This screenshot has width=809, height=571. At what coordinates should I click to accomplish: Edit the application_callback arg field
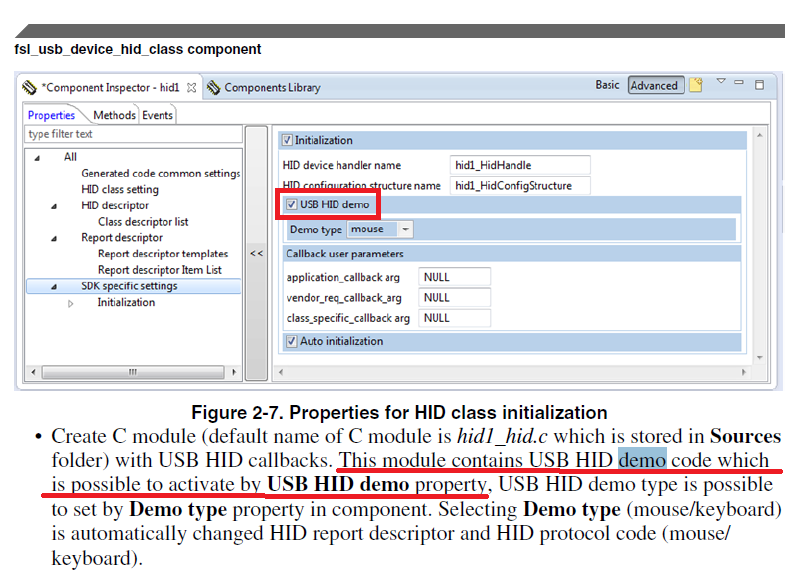pyautogui.click(x=455, y=277)
